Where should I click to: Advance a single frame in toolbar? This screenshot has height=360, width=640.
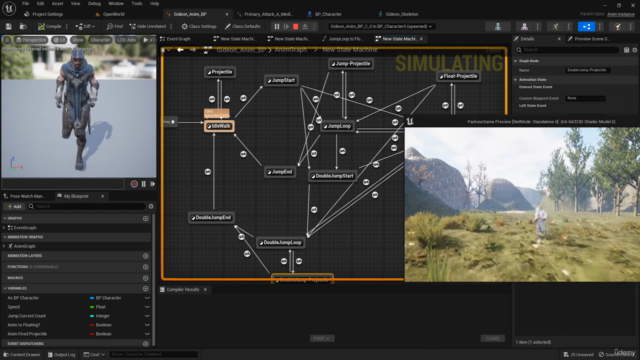click(x=286, y=27)
